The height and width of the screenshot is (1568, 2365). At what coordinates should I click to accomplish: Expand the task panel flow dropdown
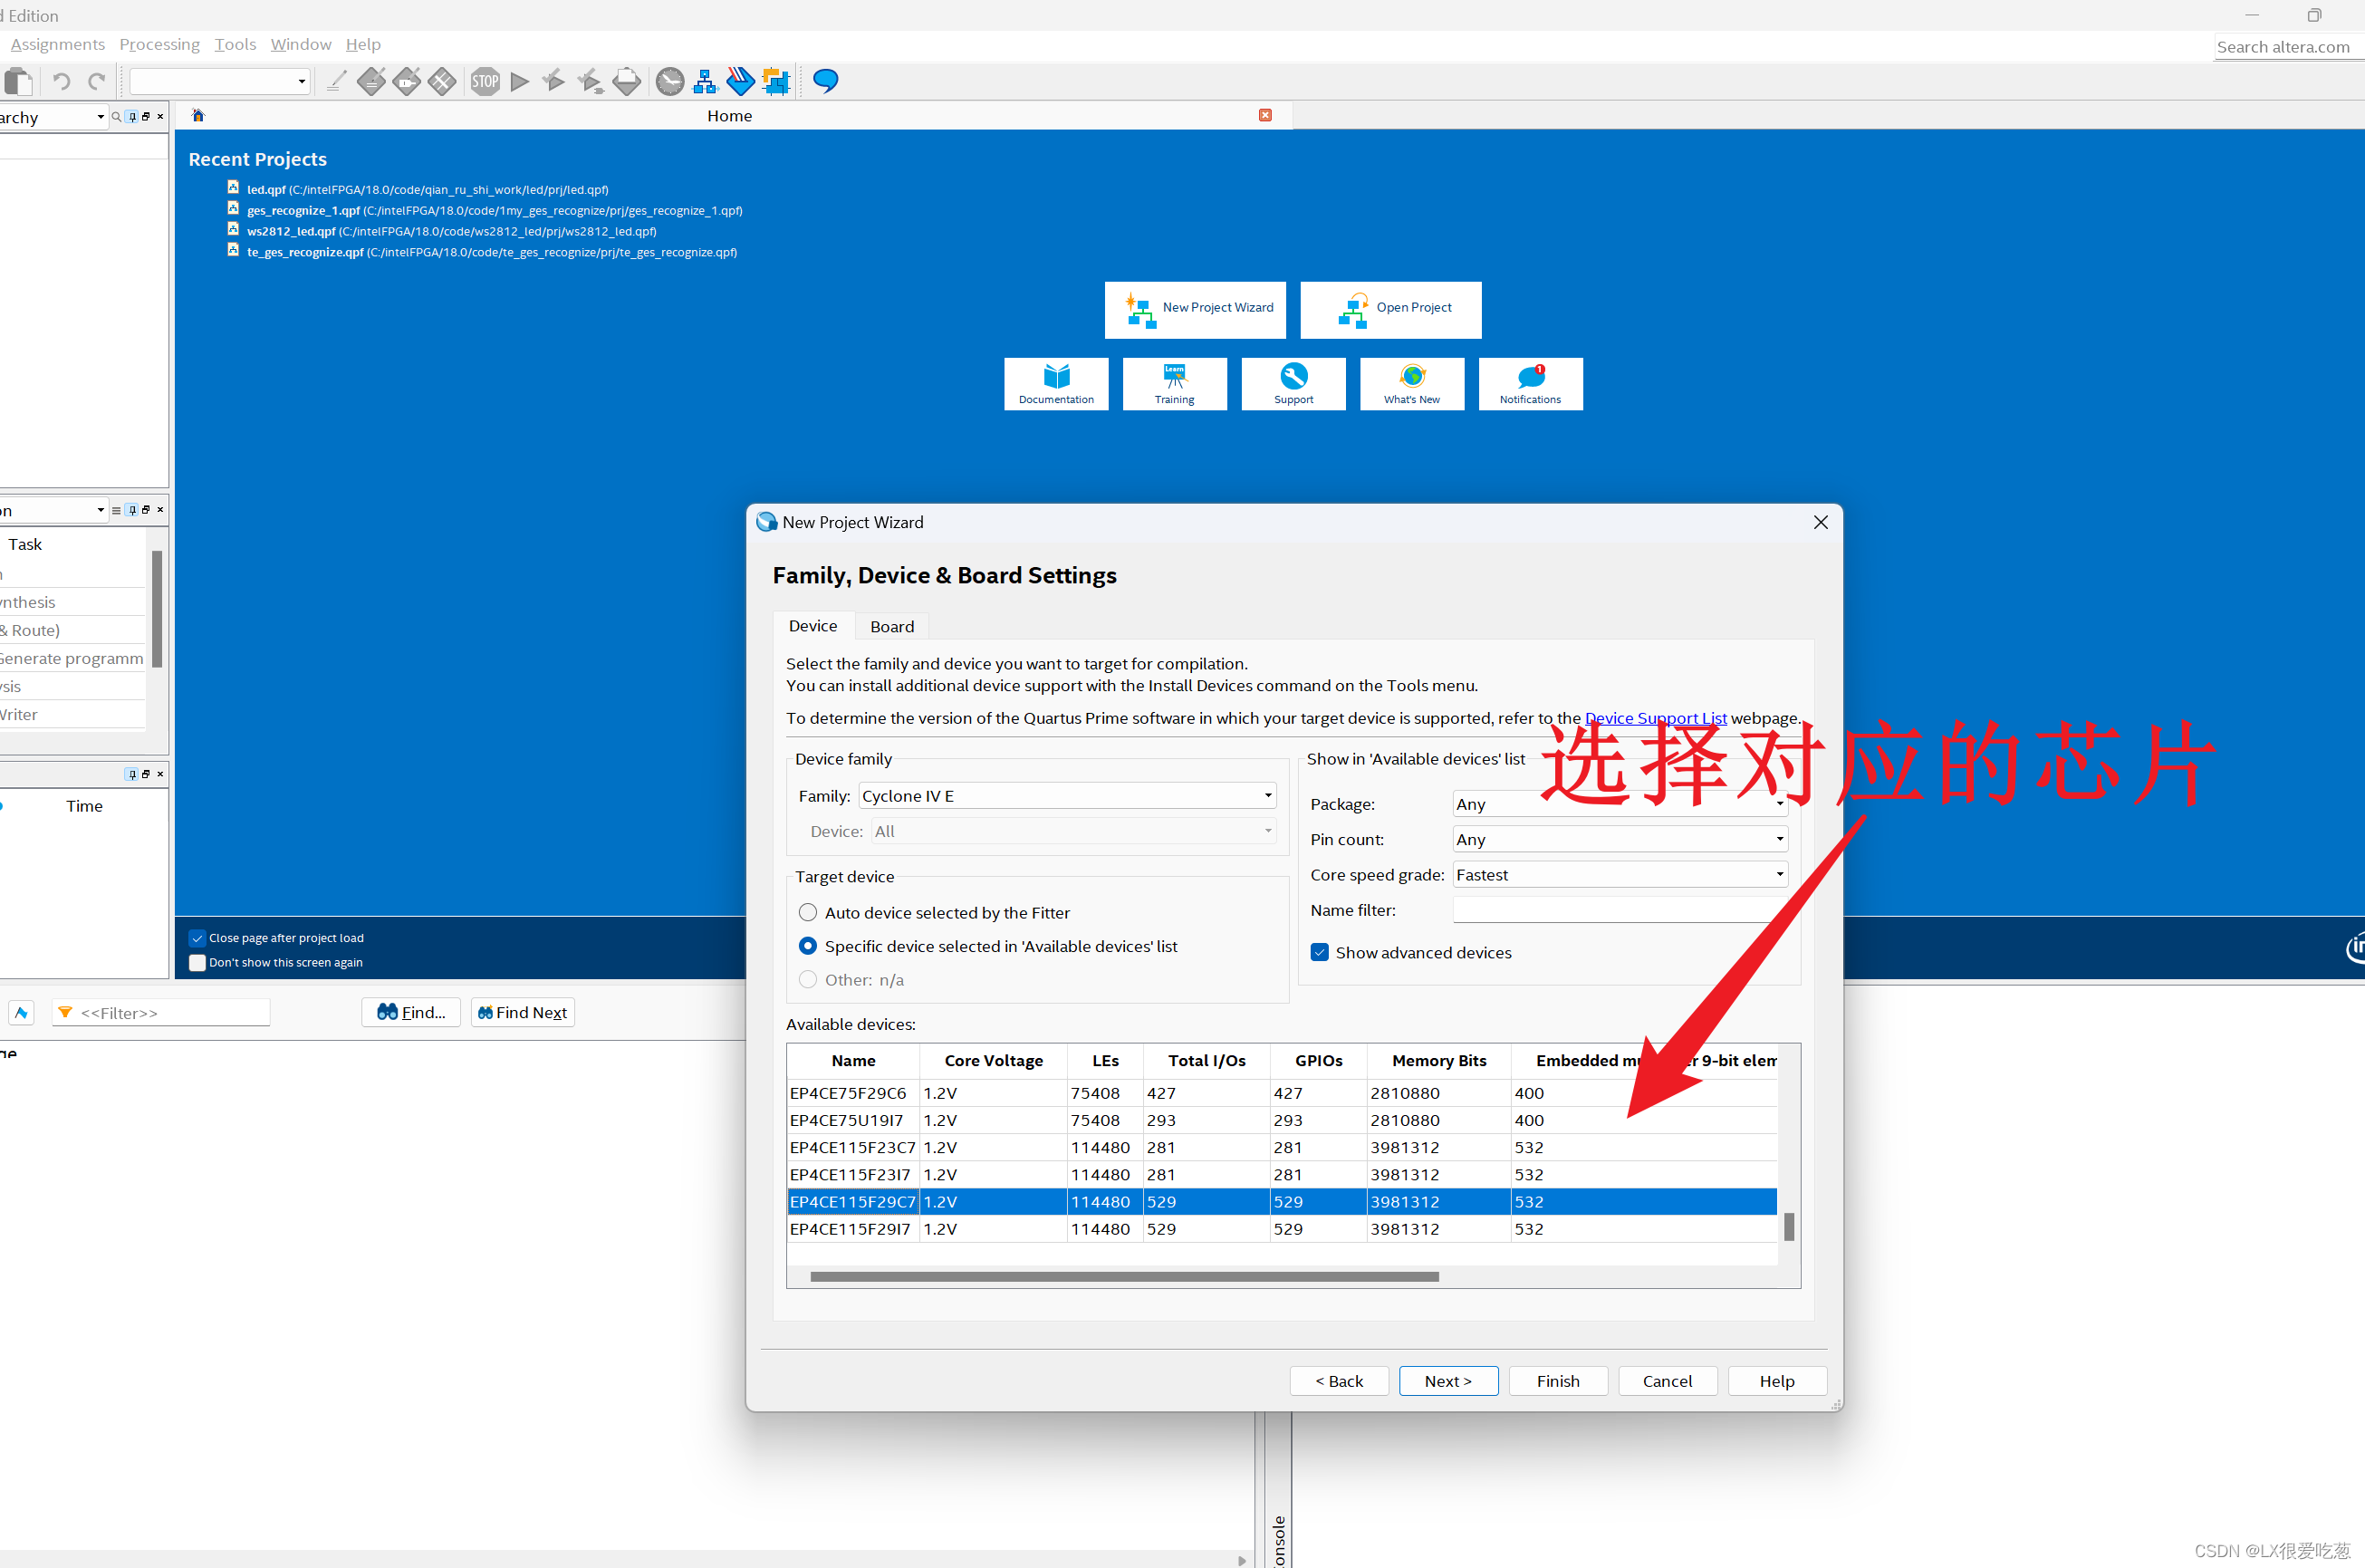(100, 510)
